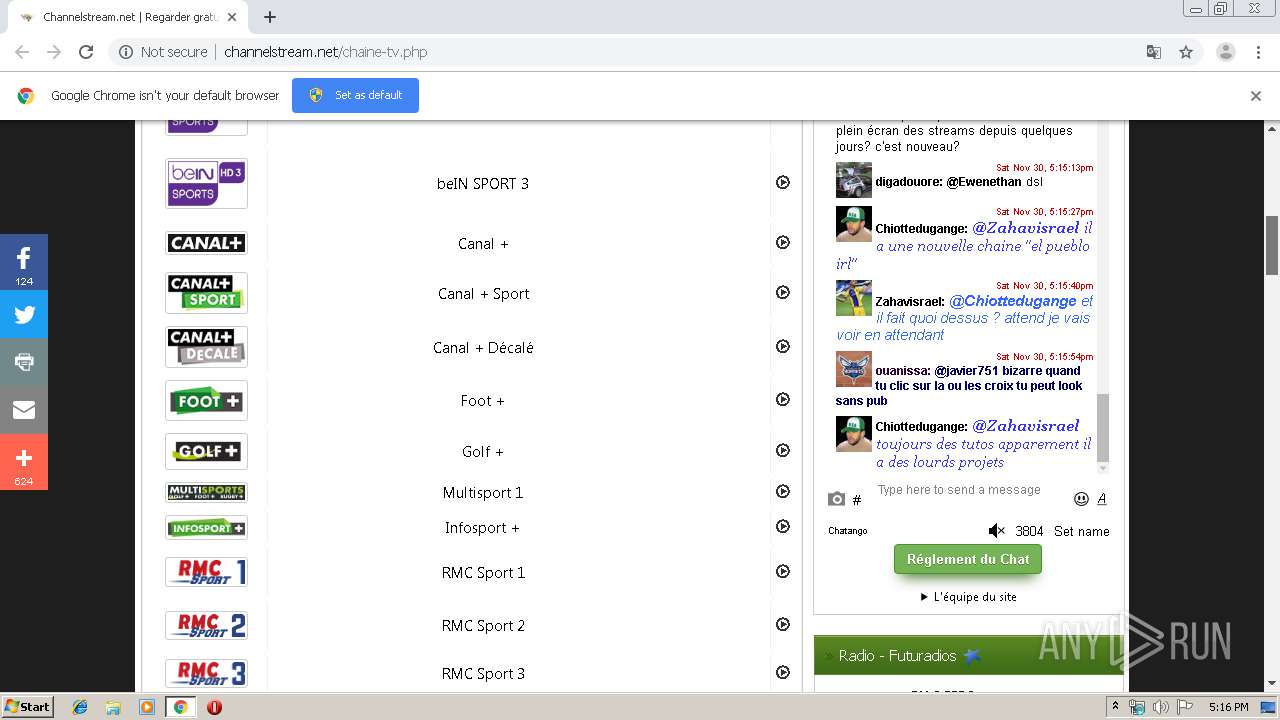Play the Golf + stream
This screenshot has height=720, width=1280.
point(783,450)
